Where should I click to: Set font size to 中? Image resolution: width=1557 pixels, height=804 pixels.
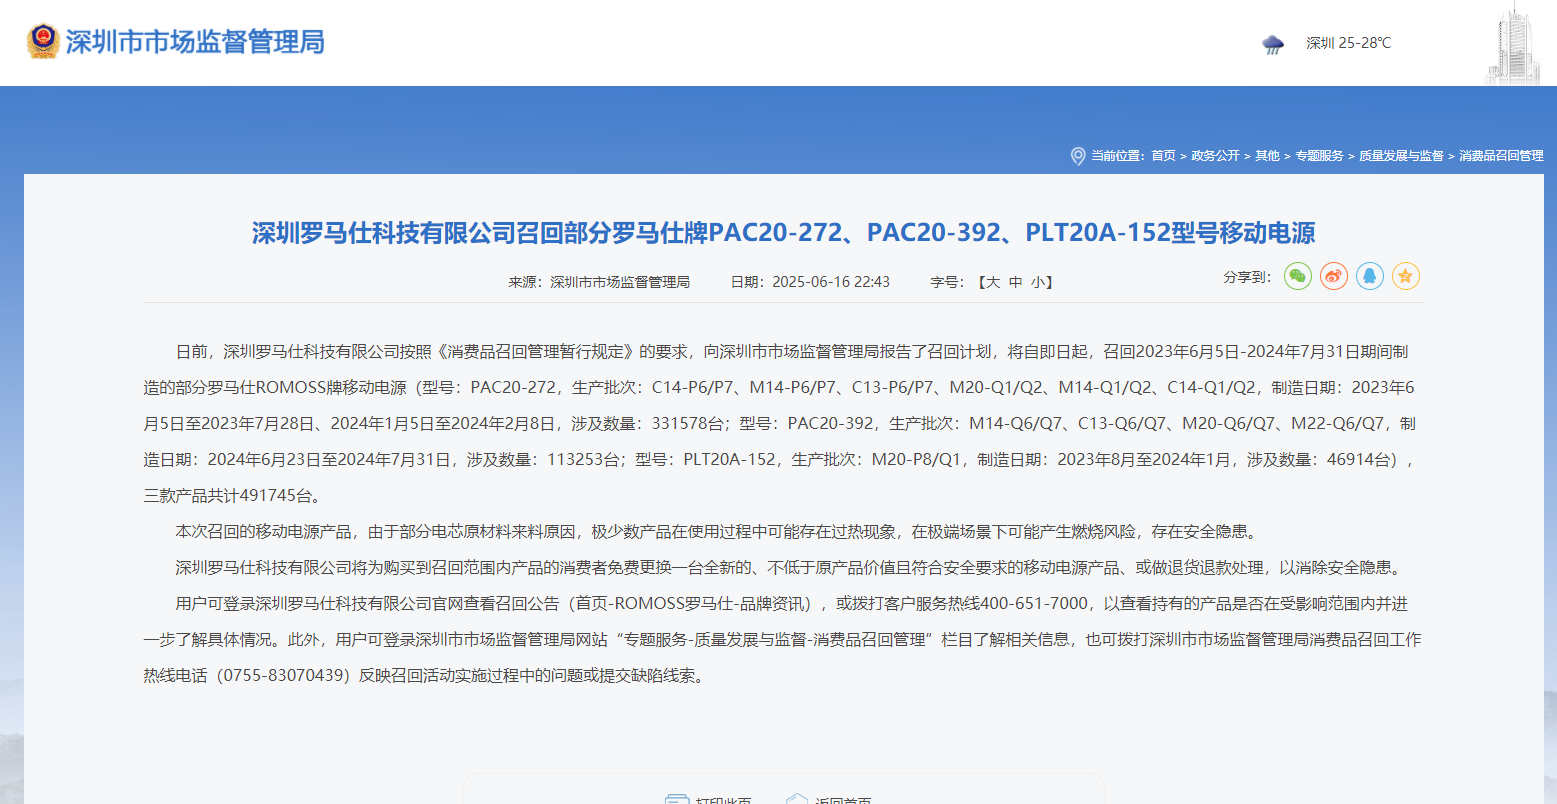(x=1015, y=282)
